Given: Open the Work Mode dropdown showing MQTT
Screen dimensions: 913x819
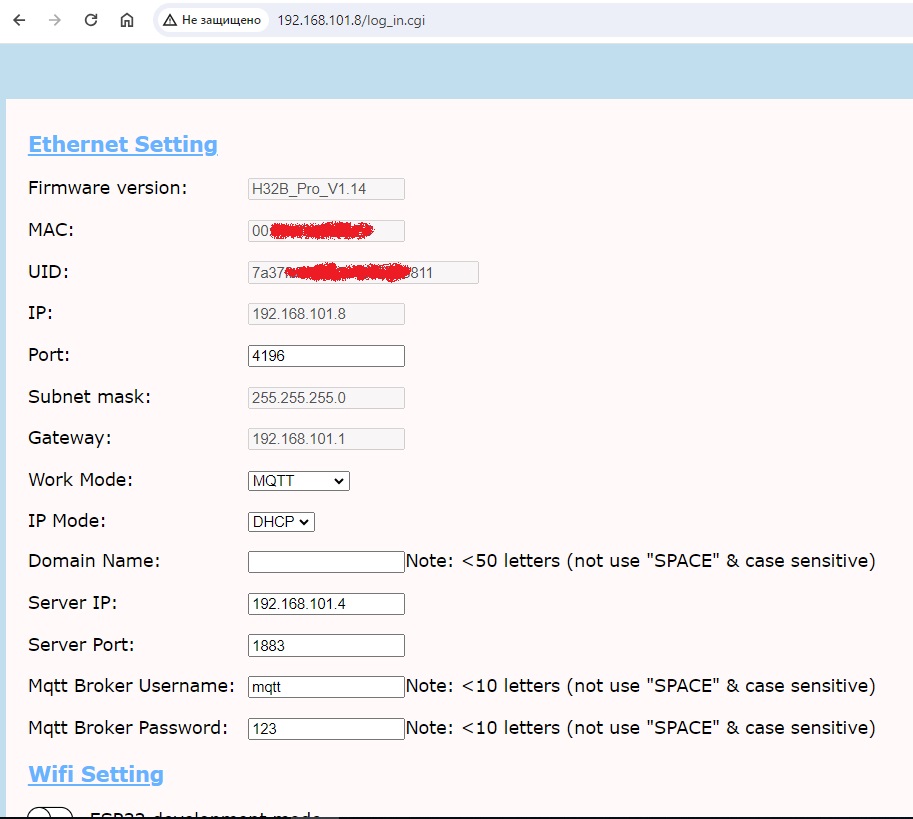Looking at the screenshot, I should click(298, 481).
